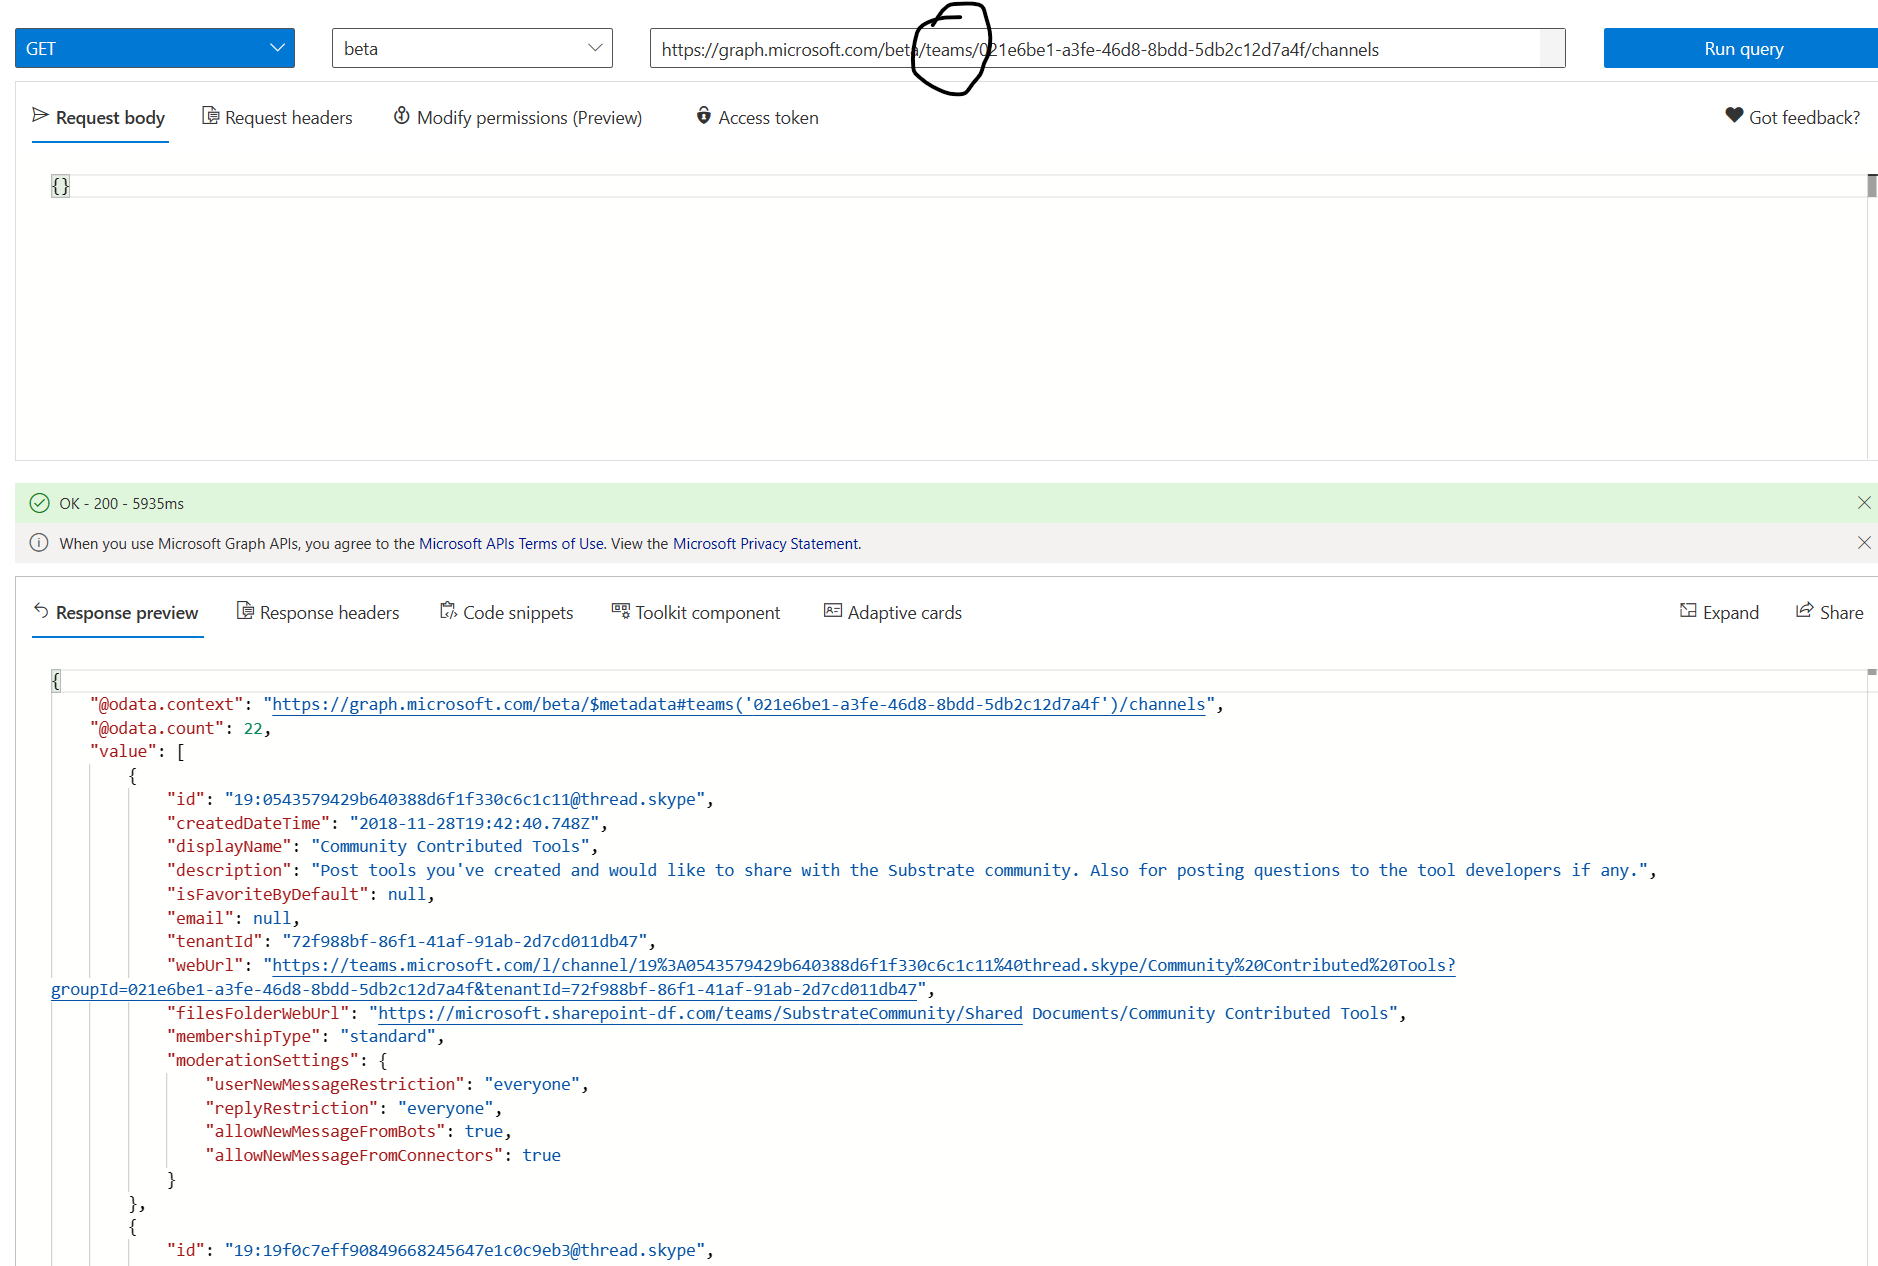Click the query URL input field

[x=1107, y=48]
